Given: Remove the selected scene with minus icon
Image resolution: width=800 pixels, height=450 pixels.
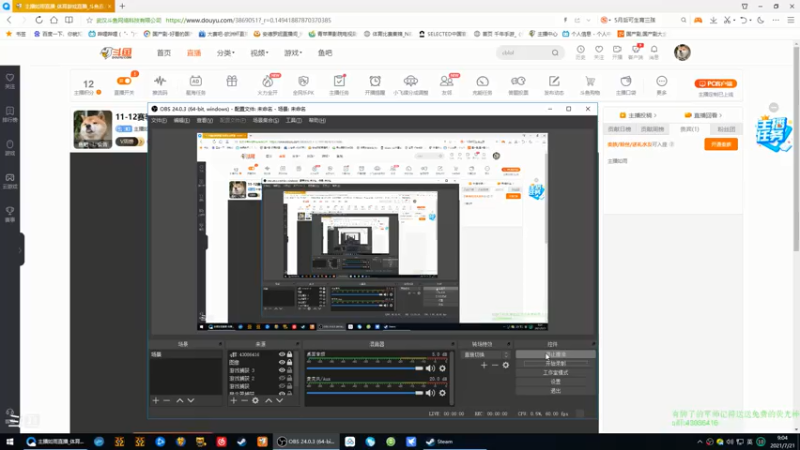Looking at the screenshot, I should click(167, 401).
